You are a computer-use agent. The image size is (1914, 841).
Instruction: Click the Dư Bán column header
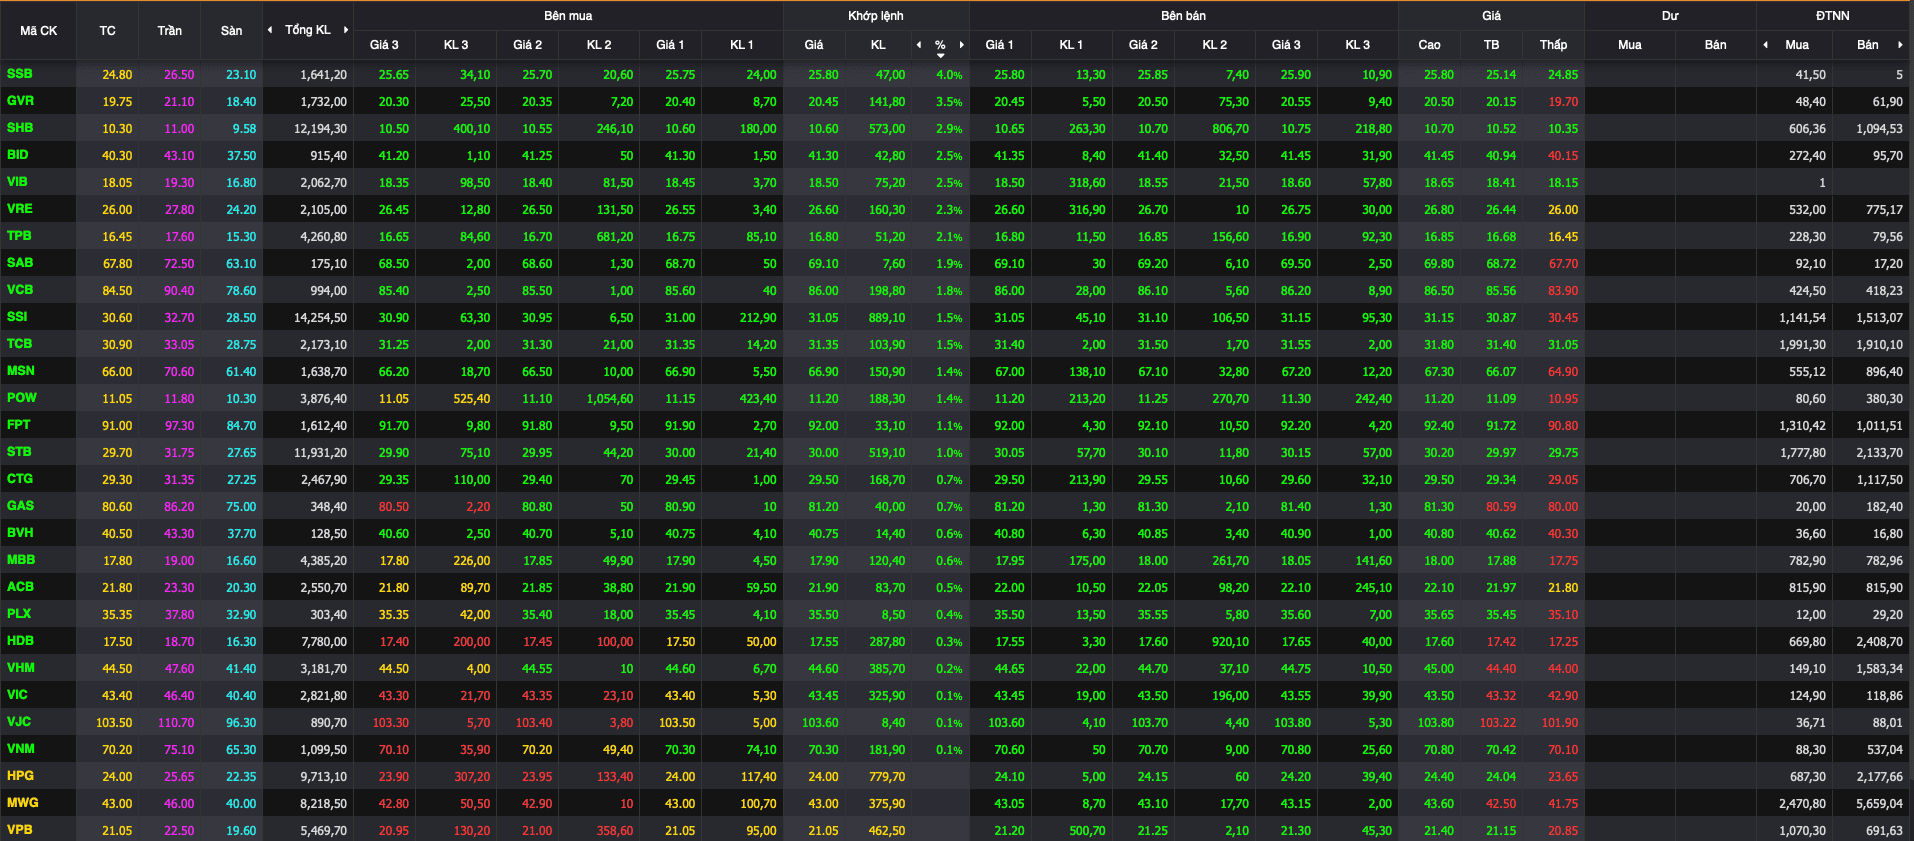[x=1715, y=45]
